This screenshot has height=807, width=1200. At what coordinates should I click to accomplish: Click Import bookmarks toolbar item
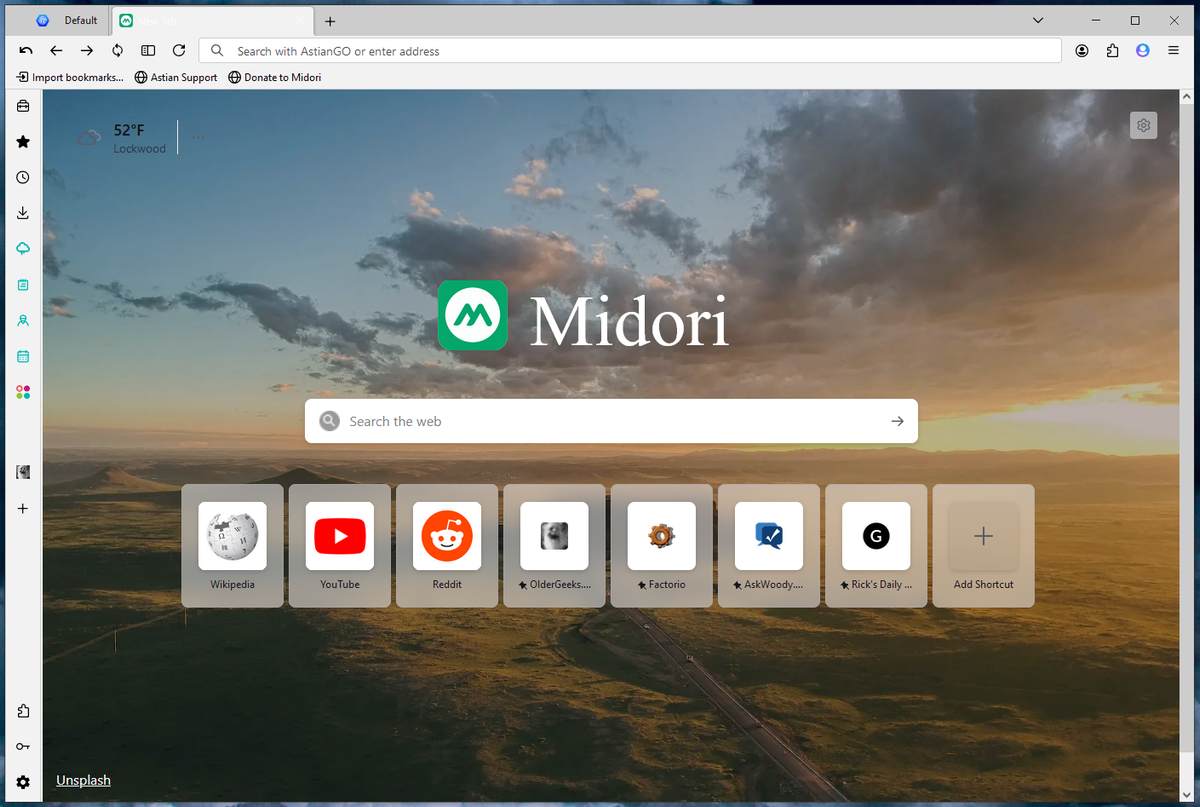point(70,77)
